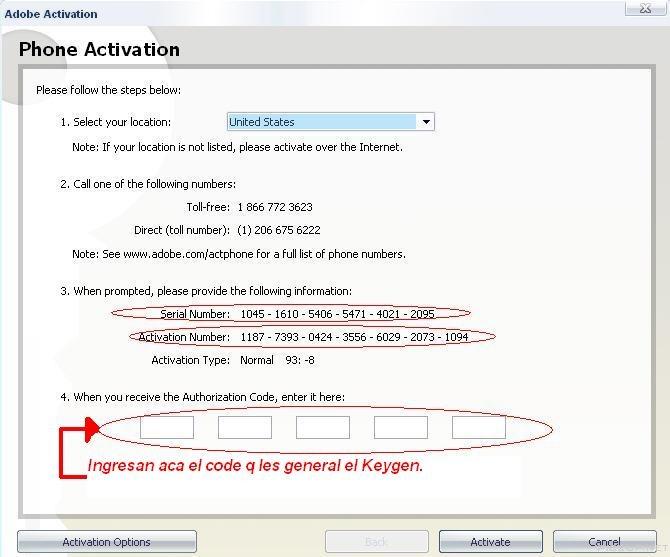This screenshot has width=670, height=557.
Task: Click the Serial Number label
Action: 195,314
